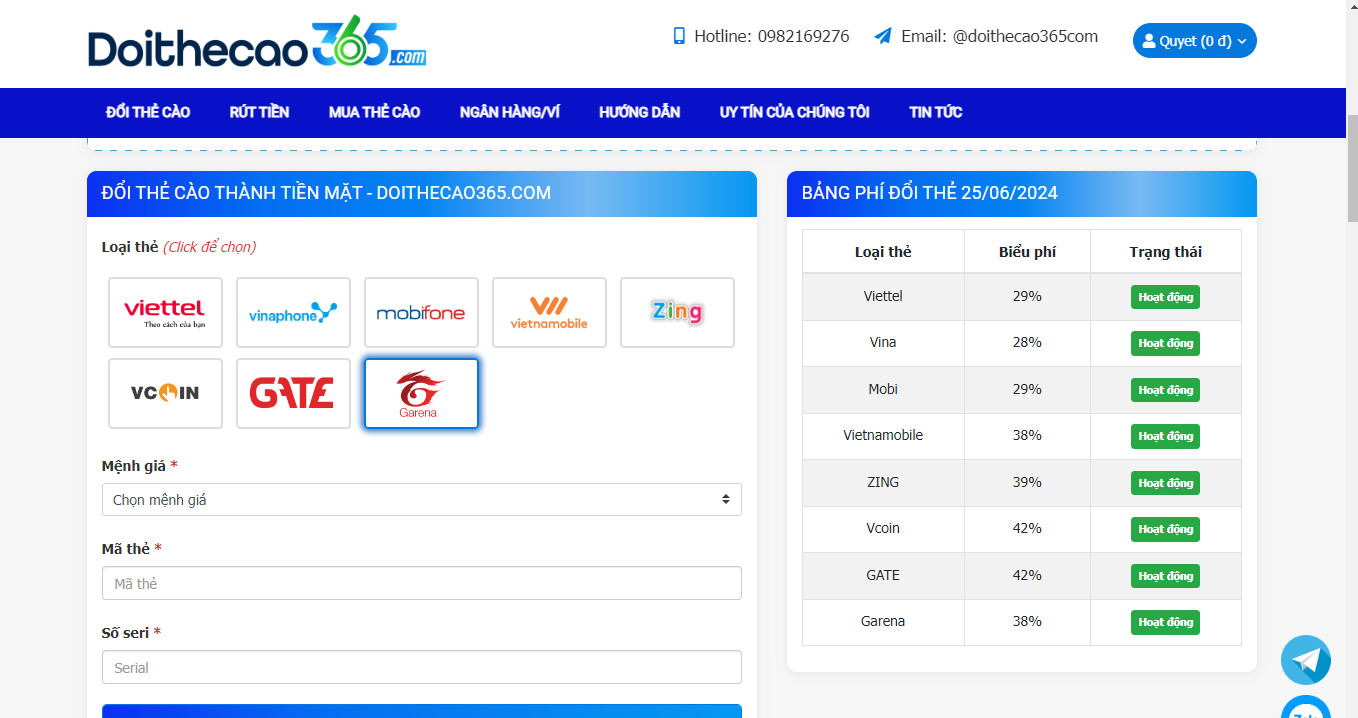Click the Mã thẻ input field
This screenshot has height=718, width=1358.
[x=421, y=583]
